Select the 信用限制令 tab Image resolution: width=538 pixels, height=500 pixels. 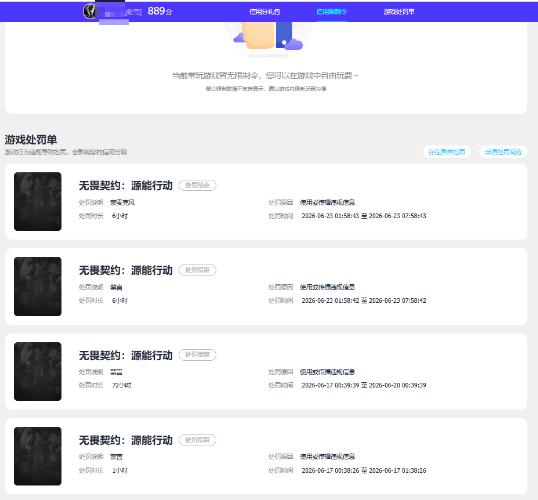pyautogui.click(x=332, y=12)
